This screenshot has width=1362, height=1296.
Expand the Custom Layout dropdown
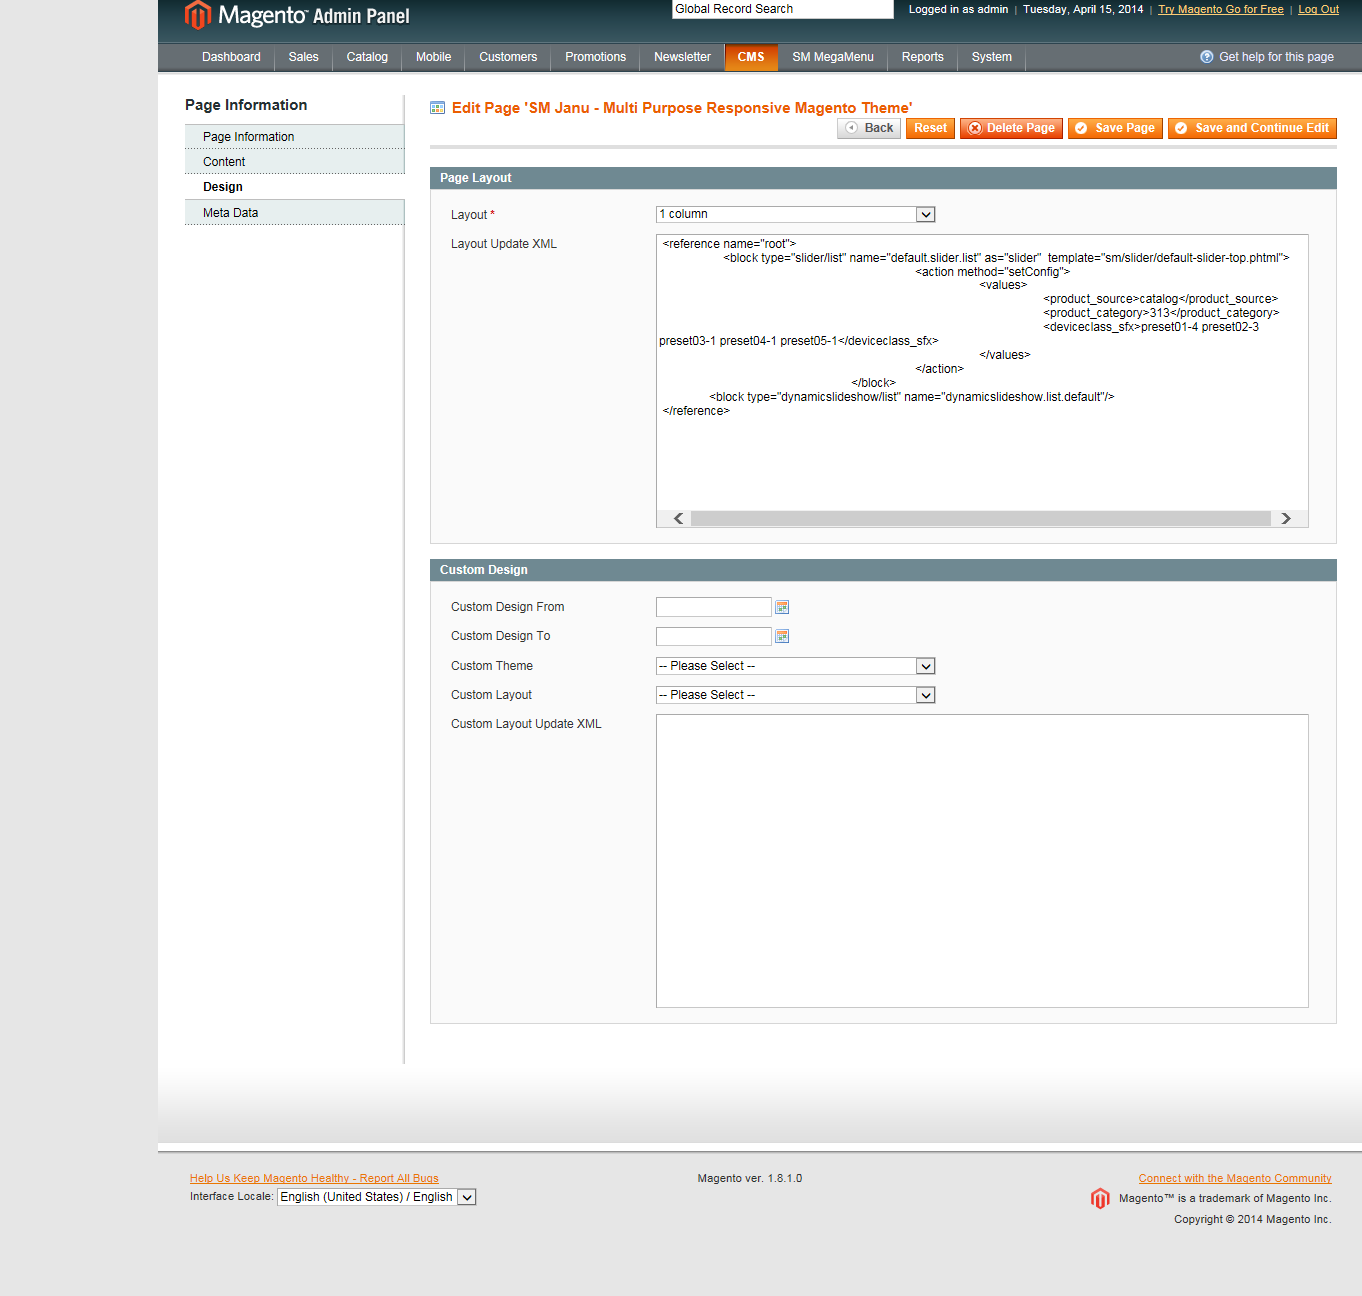(796, 695)
